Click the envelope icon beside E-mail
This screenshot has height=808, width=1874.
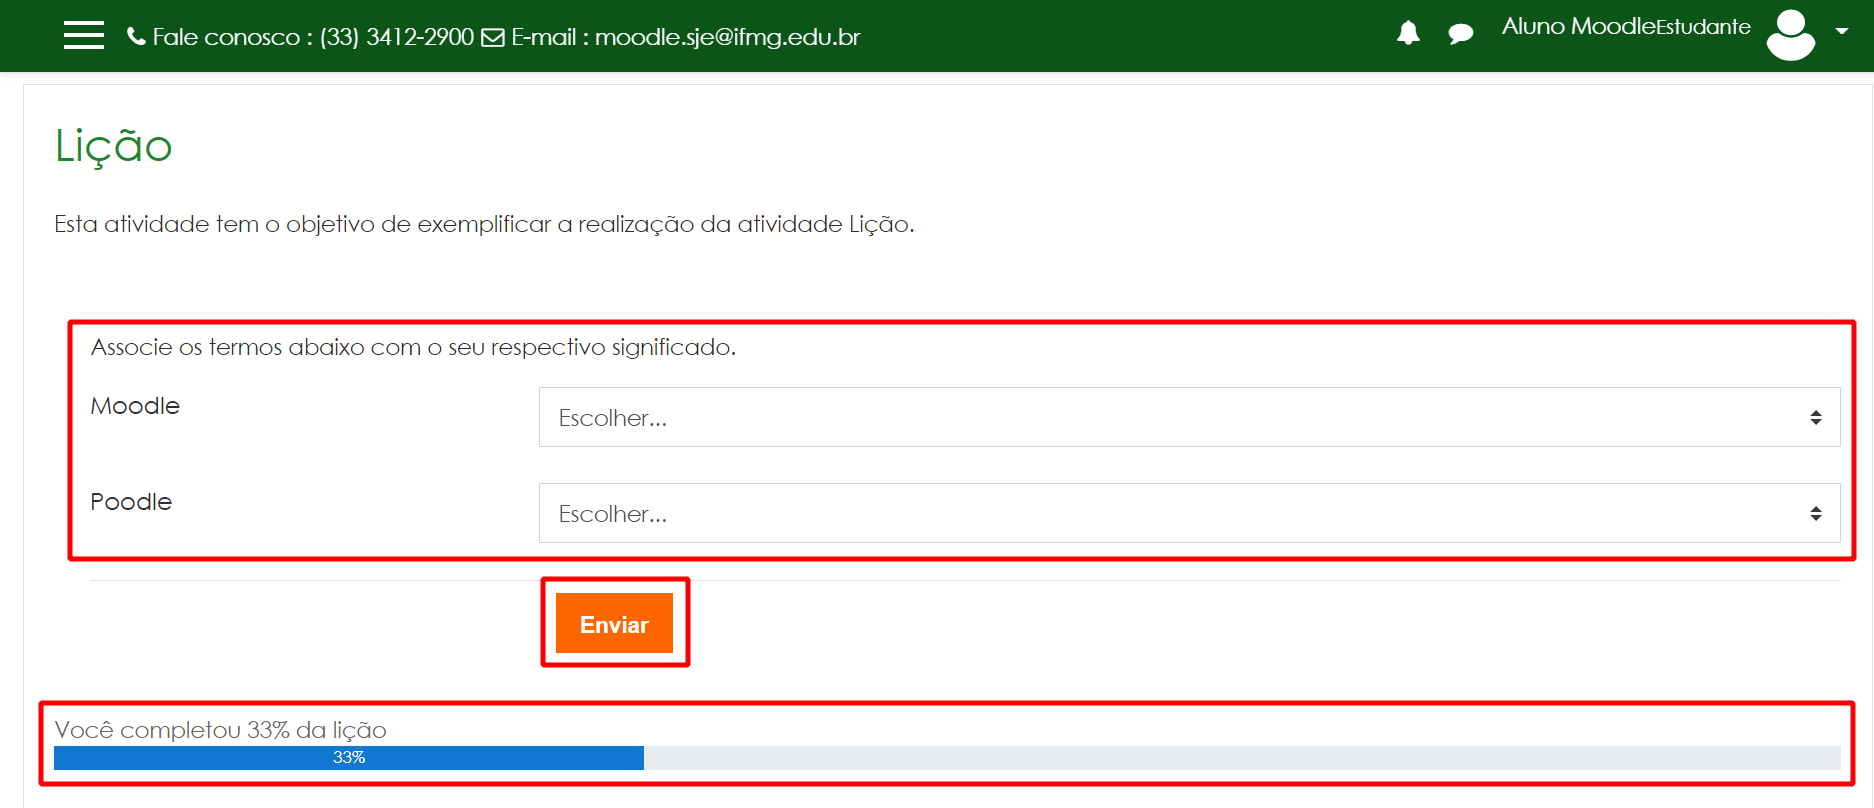pyautogui.click(x=493, y=38)
